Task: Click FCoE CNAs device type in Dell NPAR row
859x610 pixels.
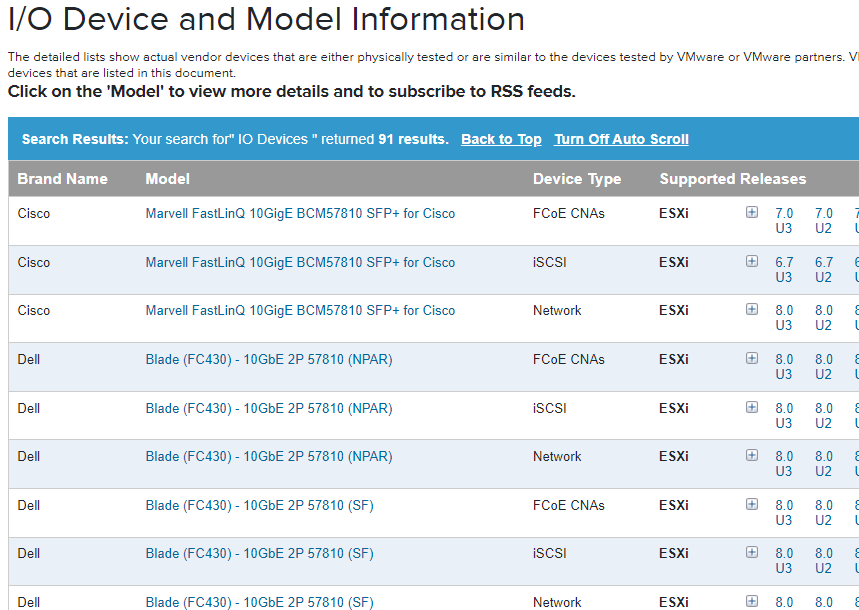Action: point(569,360)
